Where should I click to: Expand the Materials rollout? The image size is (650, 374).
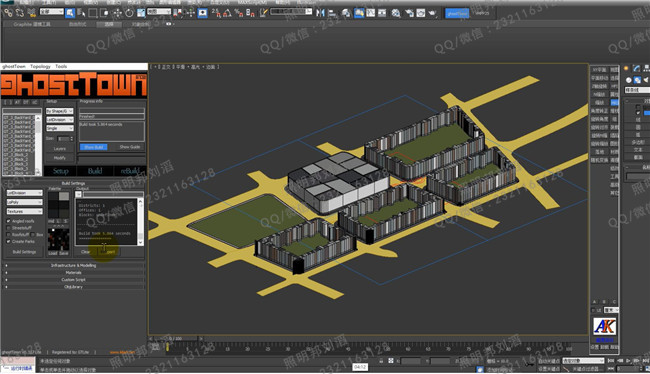coord(73,272)
